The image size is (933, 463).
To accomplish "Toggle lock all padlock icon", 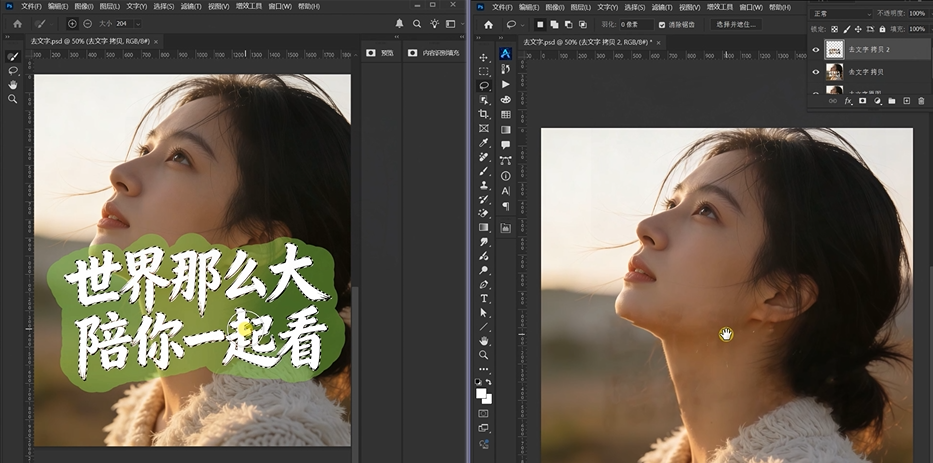I will pyautogui.click(x=882, y=29).
